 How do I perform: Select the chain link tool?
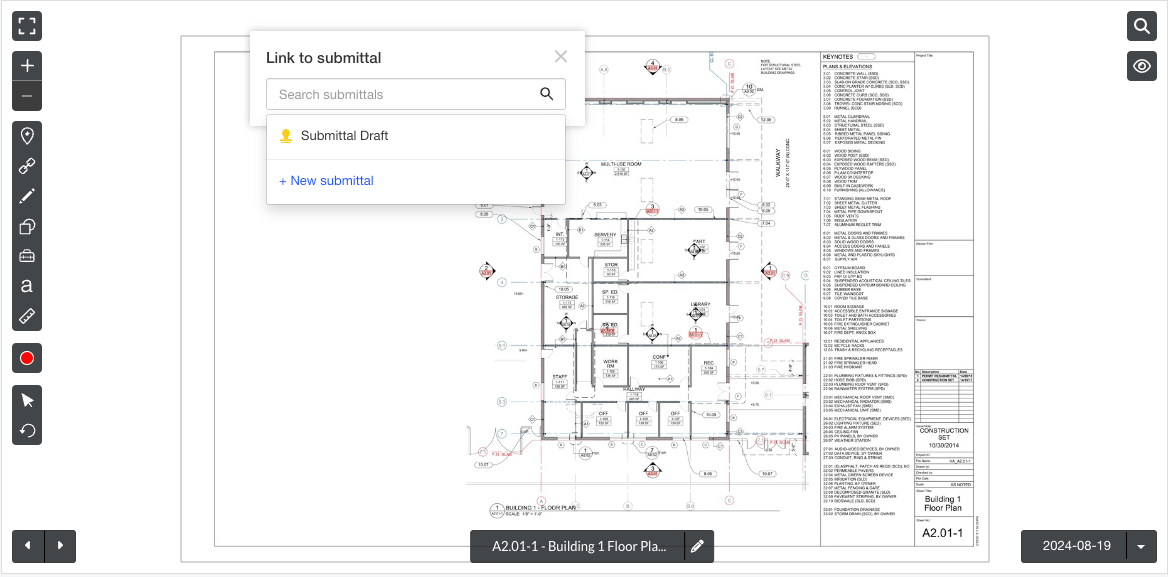click(27, 166)
